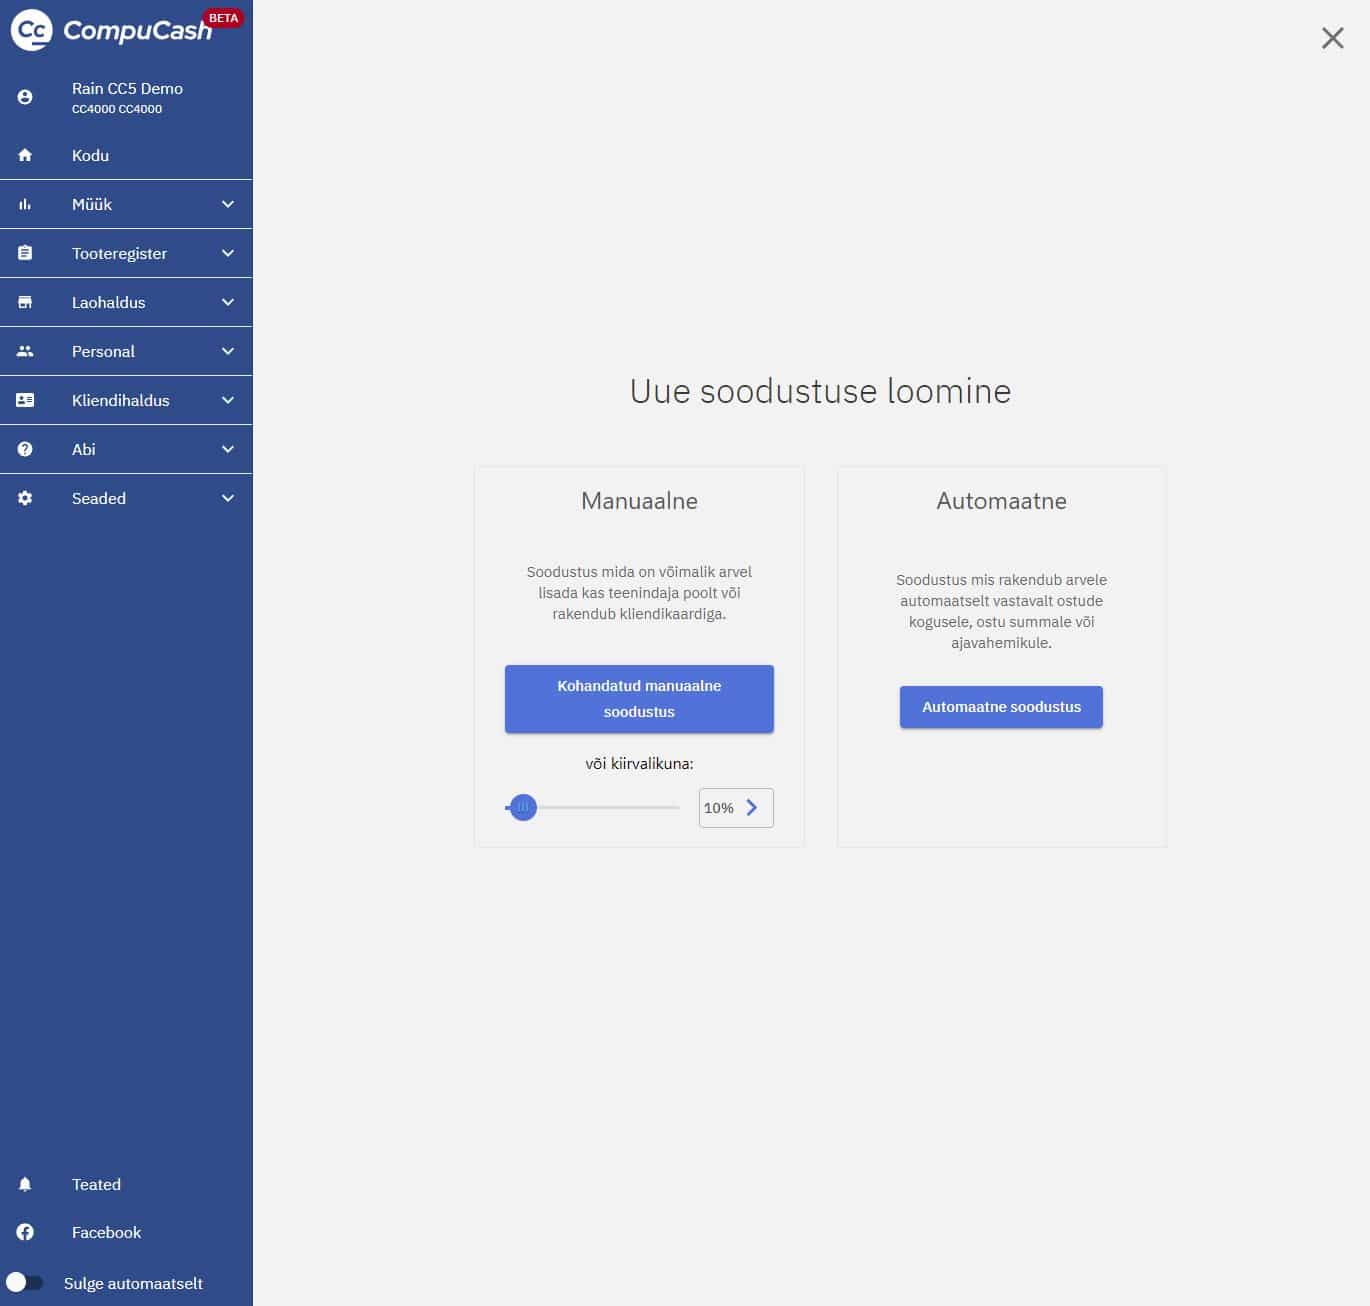
Task: Toggle the Sulge automaatselt switch
Action: (x=24, y=1282)
